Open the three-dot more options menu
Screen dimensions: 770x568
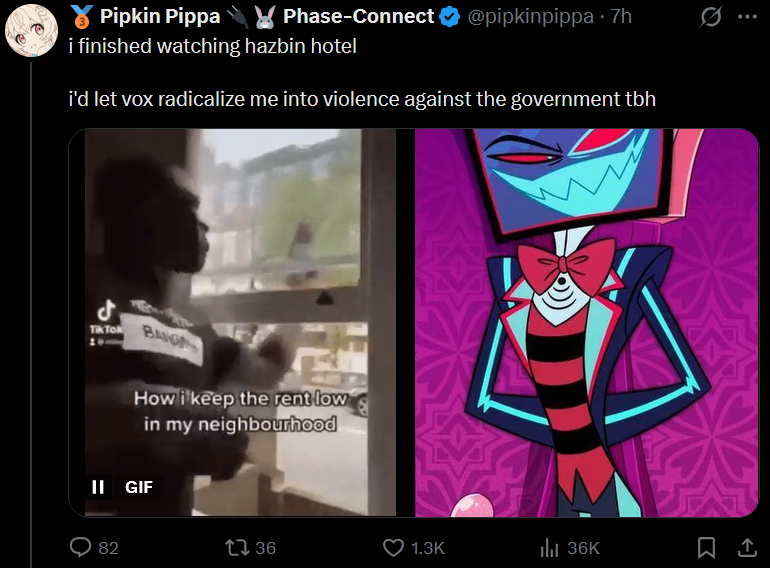coord(747,17)
